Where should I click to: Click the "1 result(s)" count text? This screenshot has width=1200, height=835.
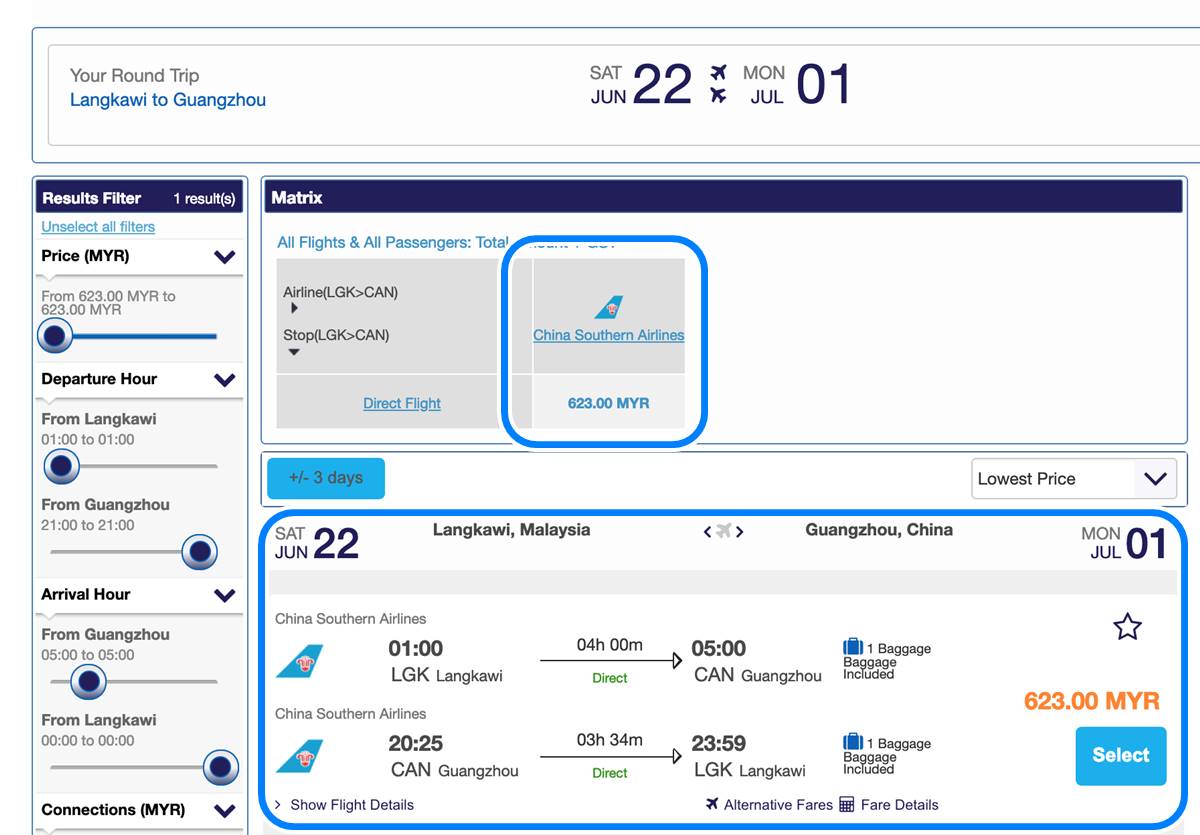click(204, 199)
